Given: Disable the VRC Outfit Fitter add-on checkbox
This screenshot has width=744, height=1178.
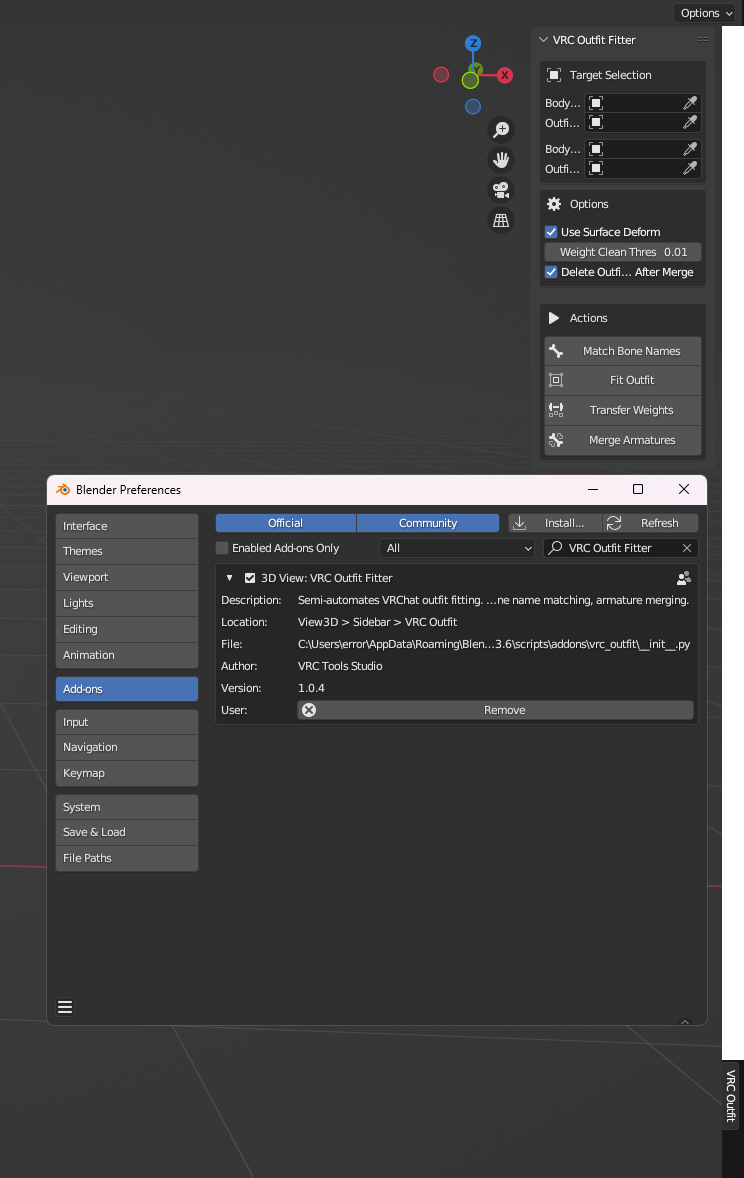Looking at the screenshot, I should pyautogui.click(x=250, y=578).
